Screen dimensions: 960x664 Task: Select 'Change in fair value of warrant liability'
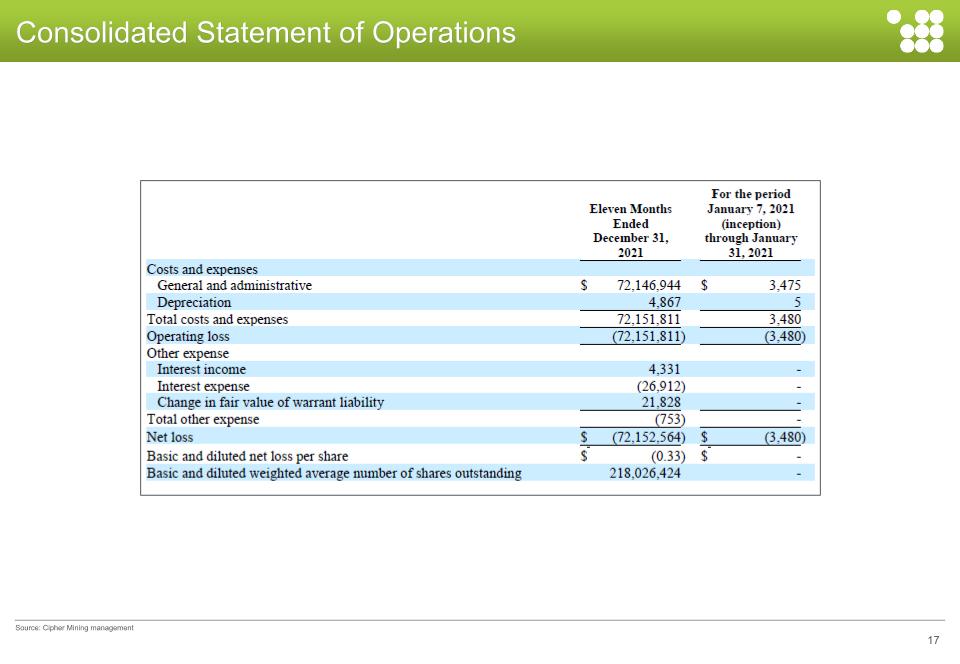coord(271,403)
